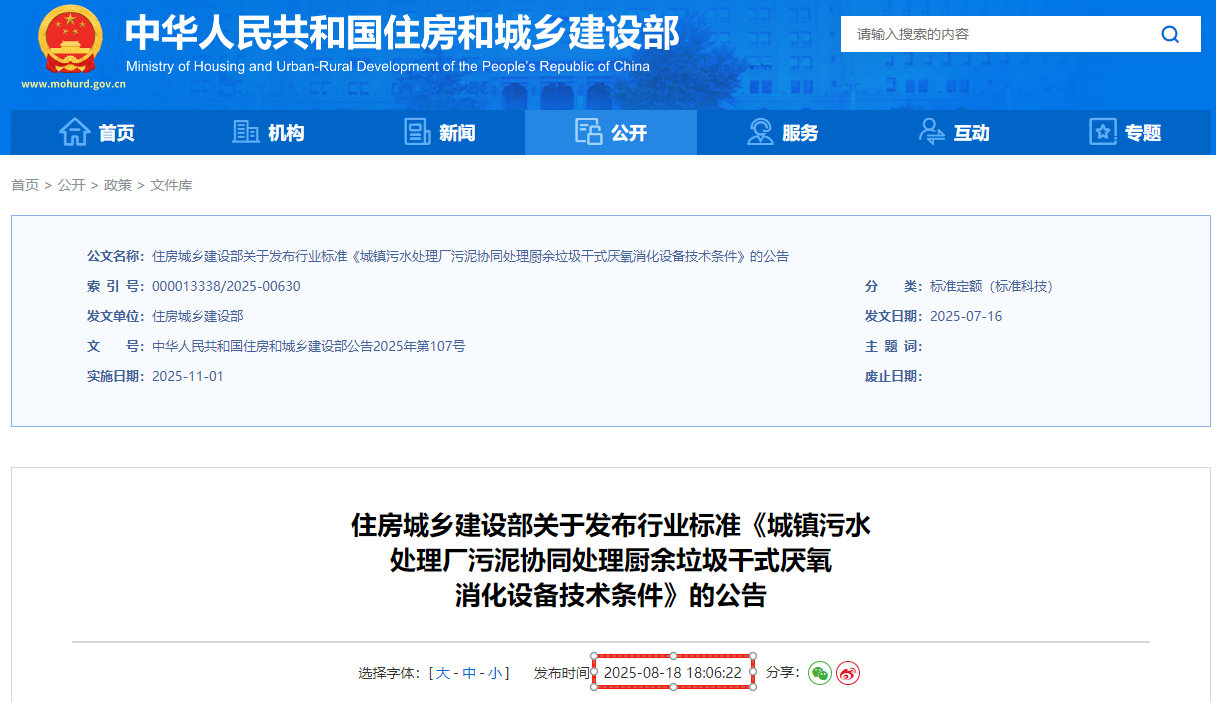Click the document number 中华人民共和国住房和城乡建设部公告2025年第107号
The height and width of the screenshot is (702, 1216).
(308, 346)
